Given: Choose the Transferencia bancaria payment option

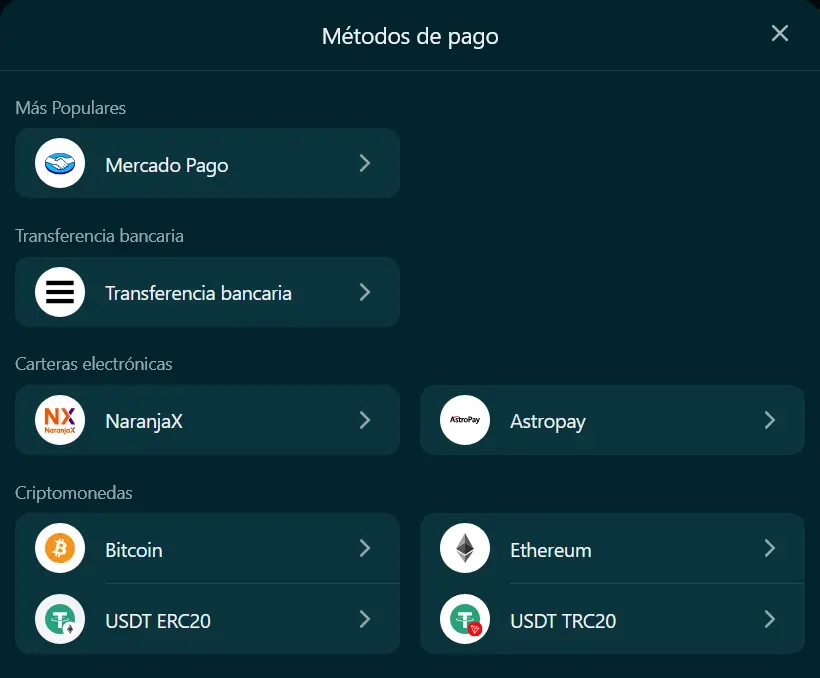Looking at the screenshot, I should click(x=208, y=292).
